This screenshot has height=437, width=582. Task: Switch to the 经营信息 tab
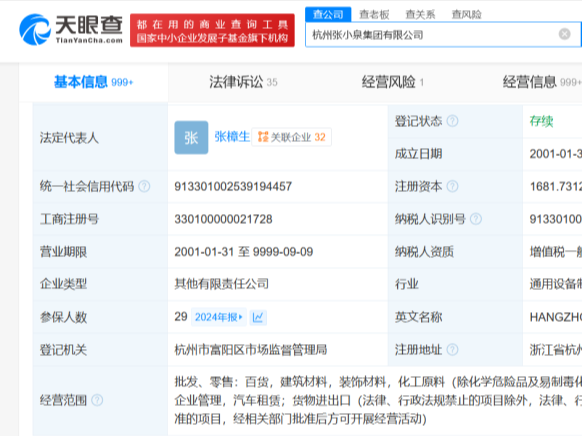[541, 82]
